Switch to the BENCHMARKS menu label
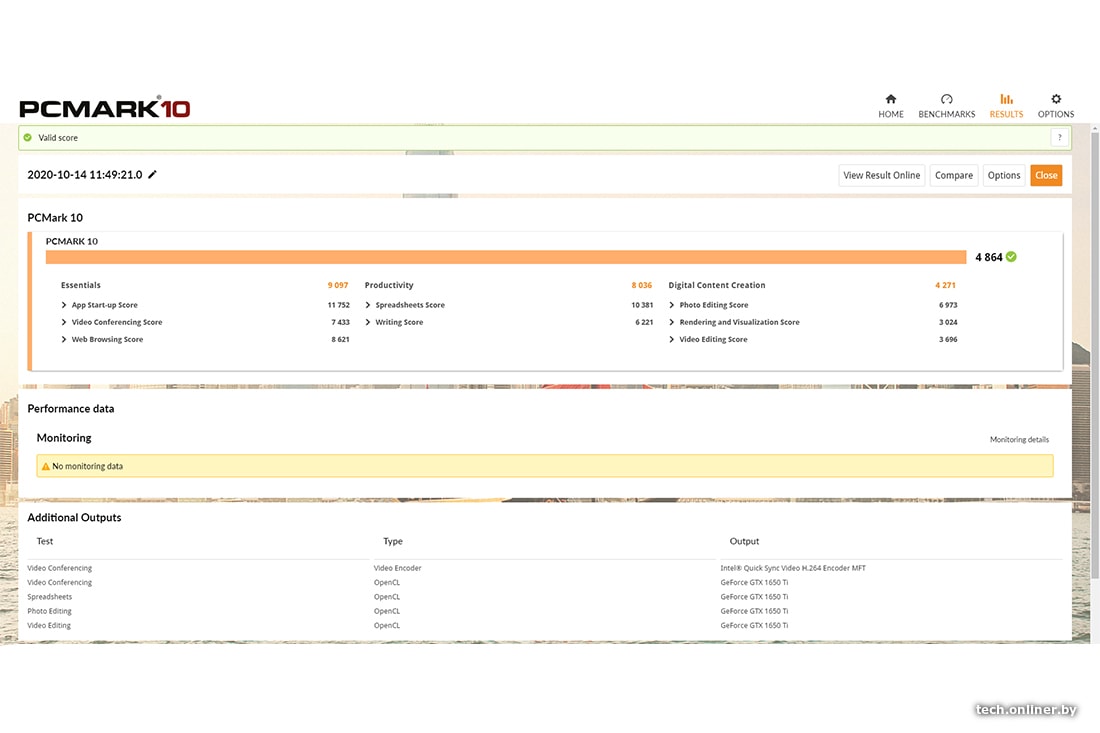Image resolution: width=1100 pixels, height=733 pixels. [946, 114]
